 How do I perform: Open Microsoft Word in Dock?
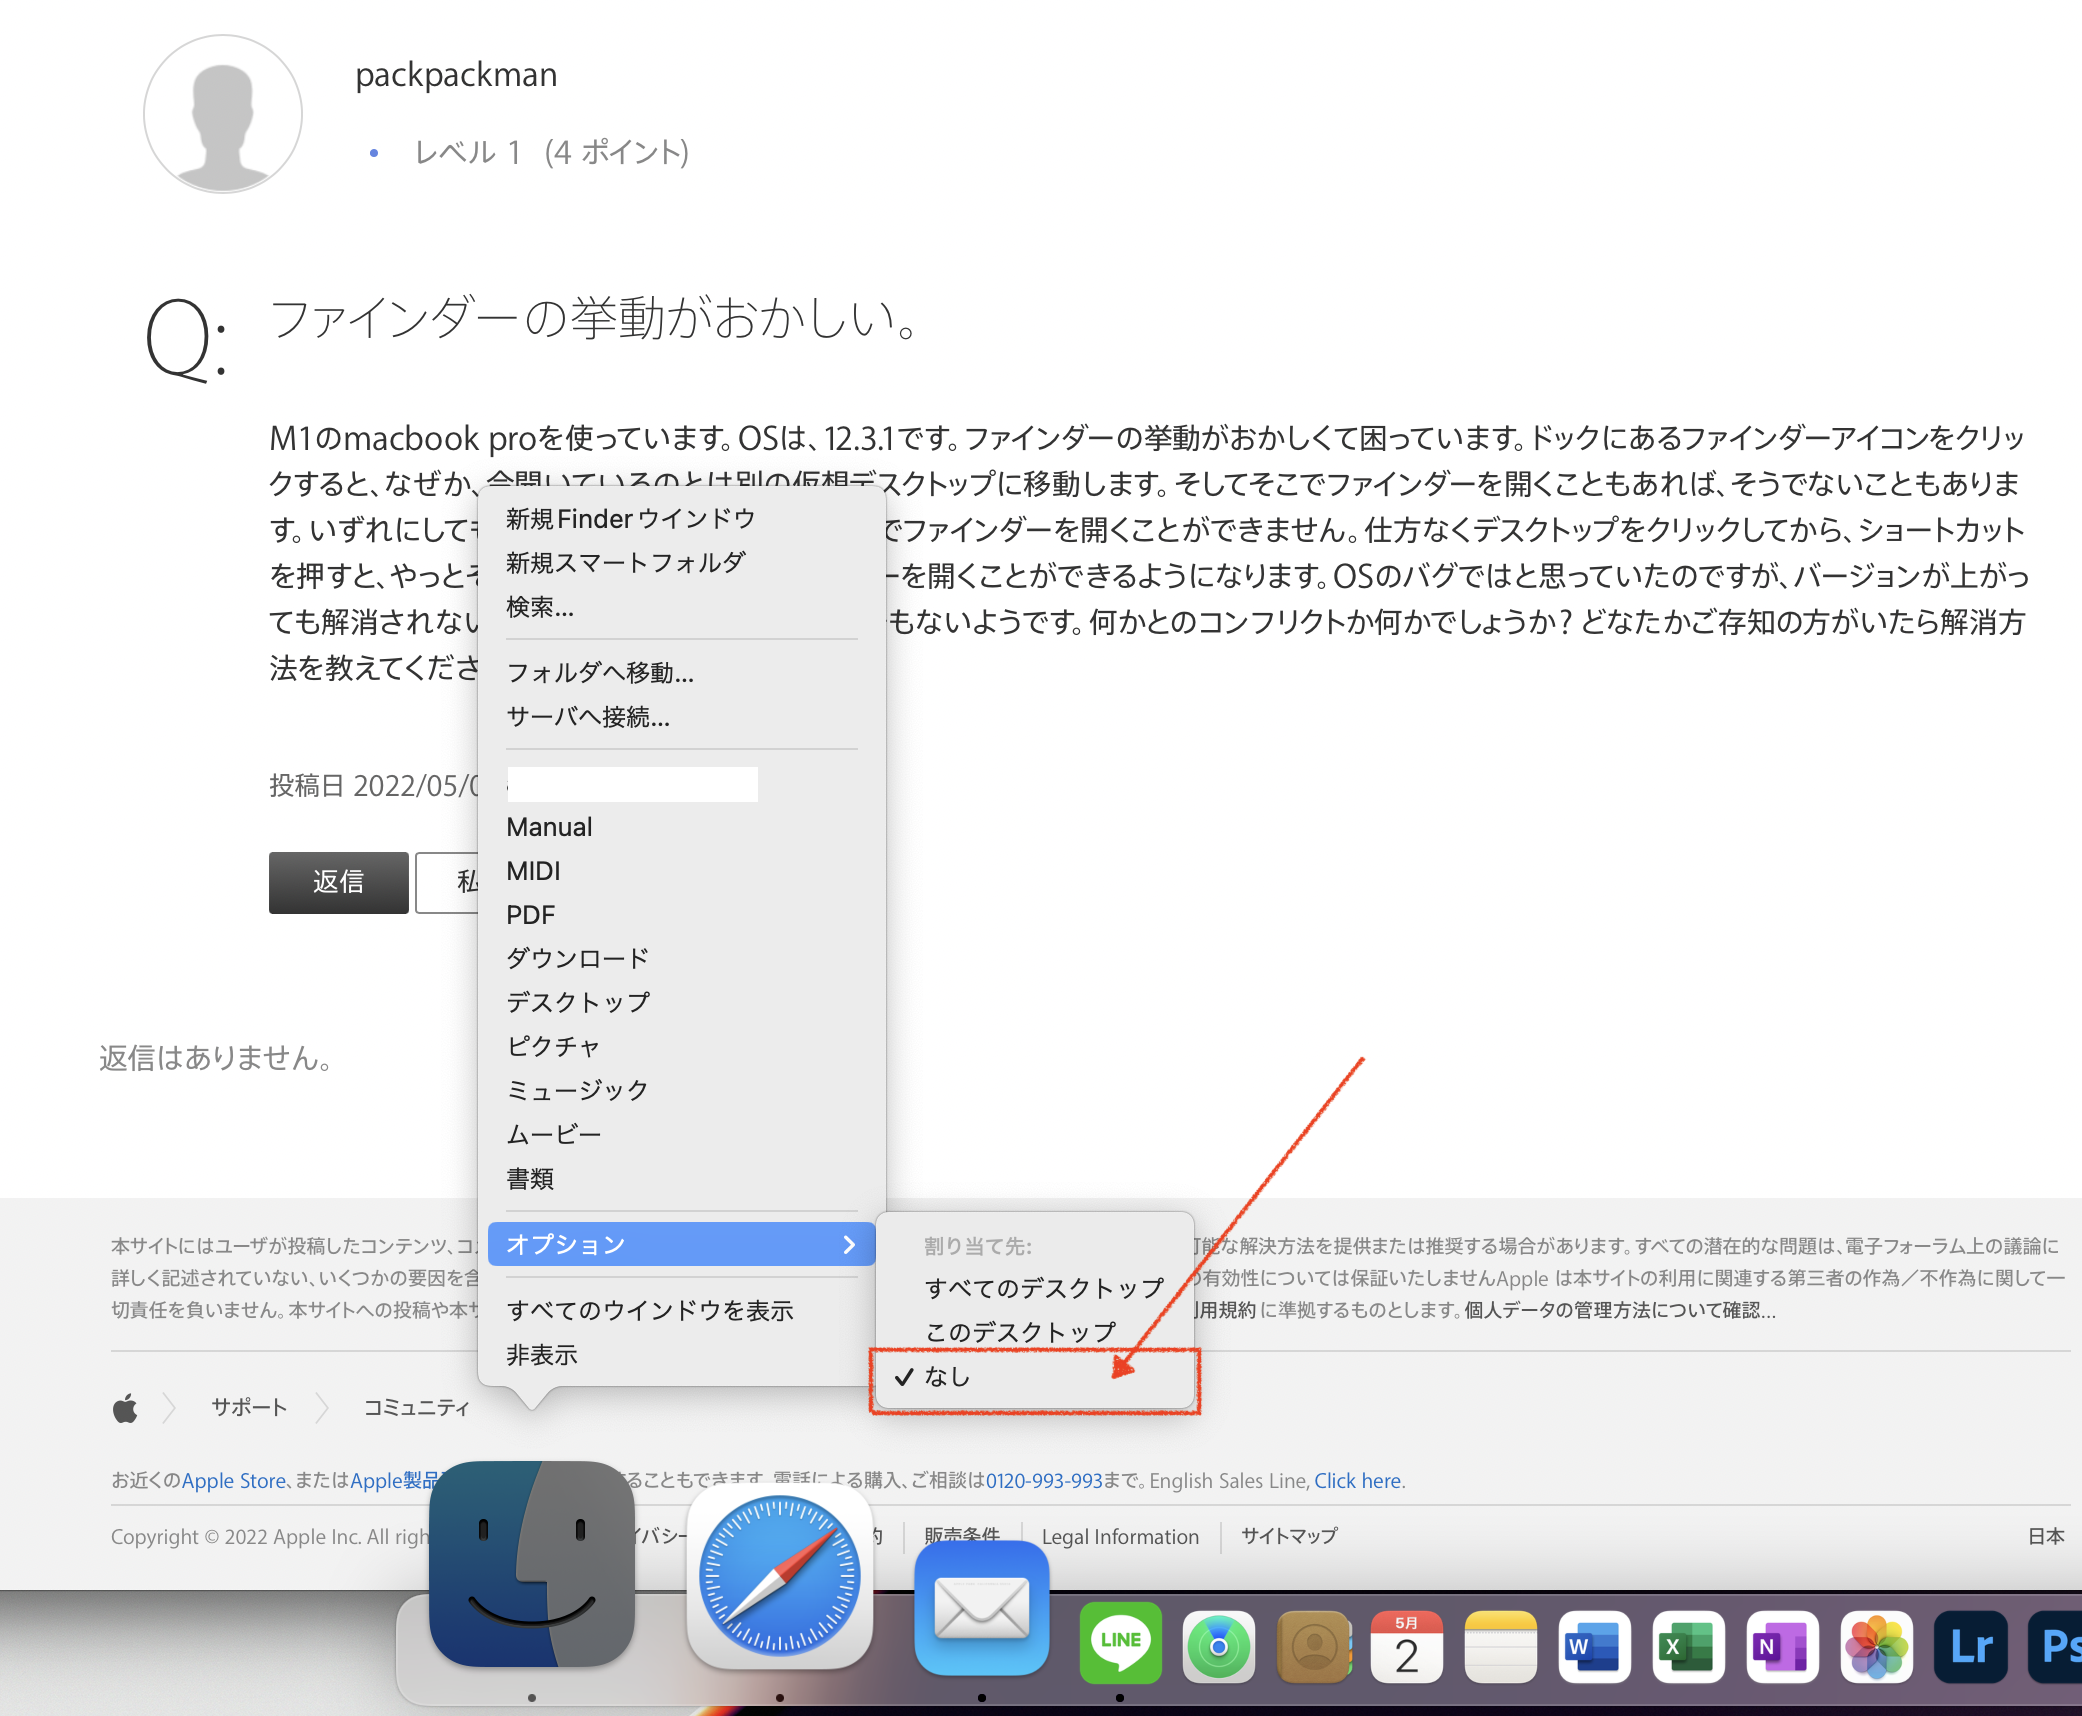coord(1593,1647)
